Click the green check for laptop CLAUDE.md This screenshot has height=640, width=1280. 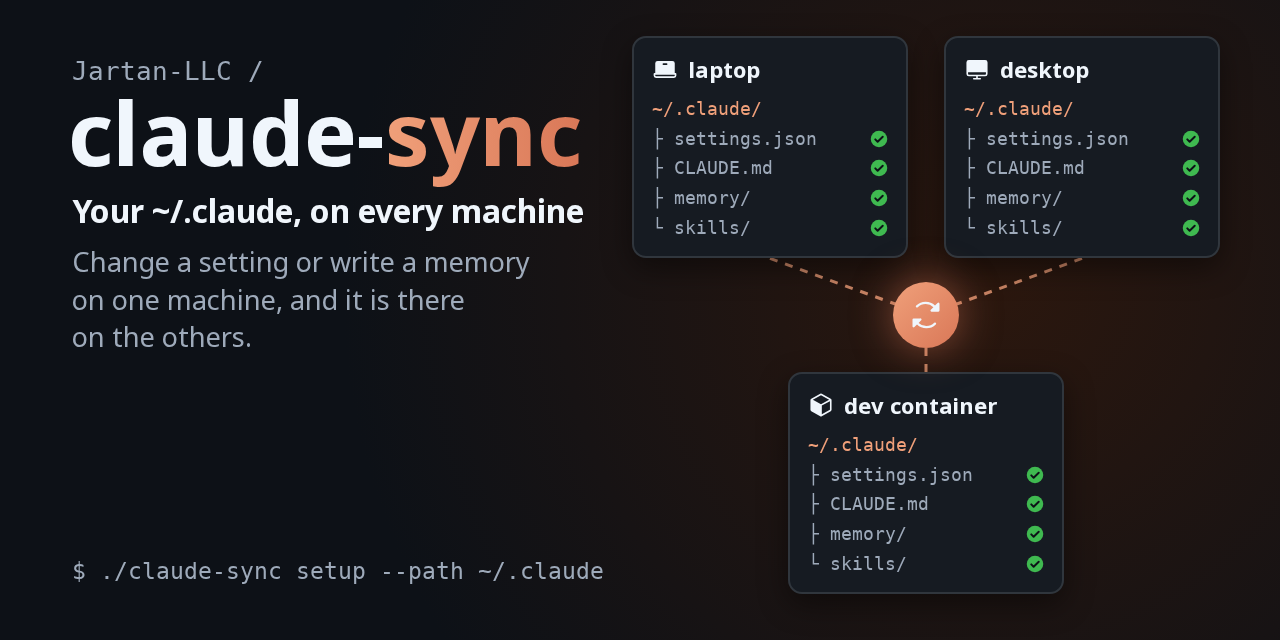879,168
